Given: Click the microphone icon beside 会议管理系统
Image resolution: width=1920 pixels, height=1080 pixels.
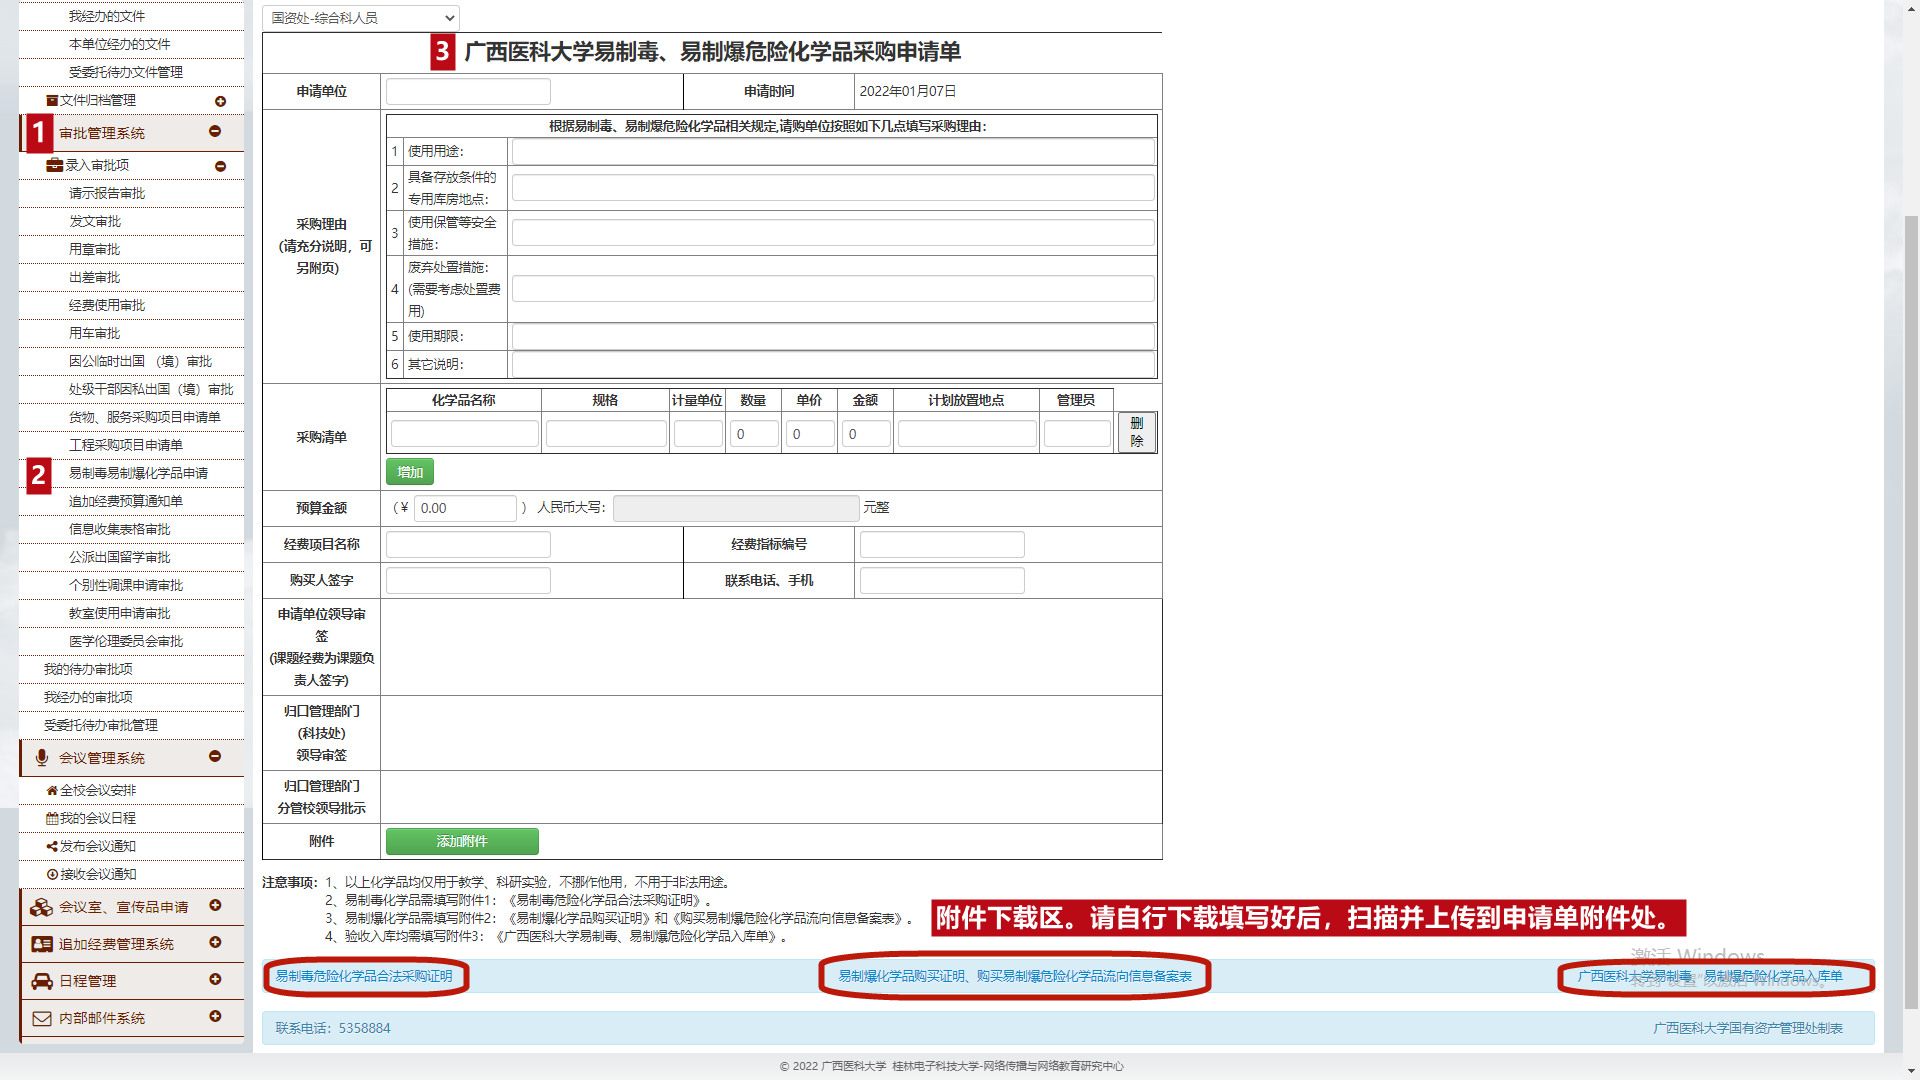Looking at the screenshot, I should point(42,758).
